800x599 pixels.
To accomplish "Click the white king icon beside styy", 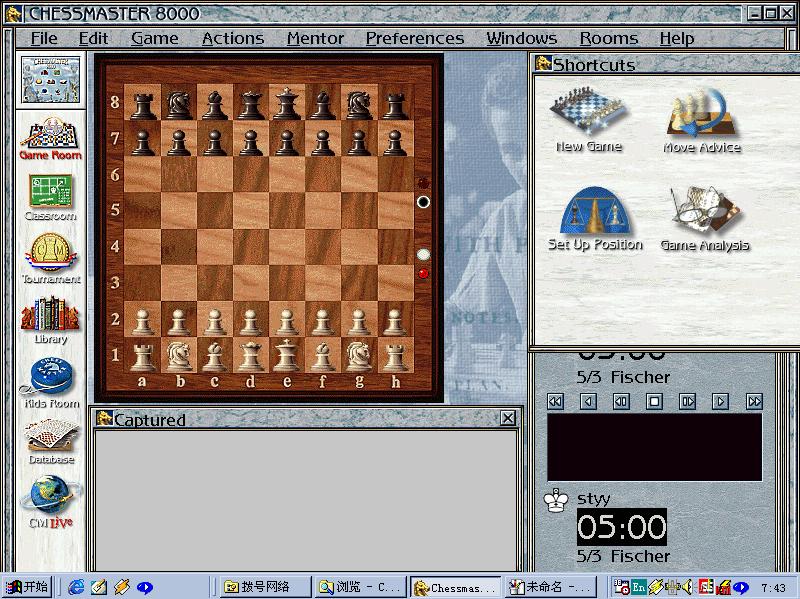I will (x=556, y=501).
